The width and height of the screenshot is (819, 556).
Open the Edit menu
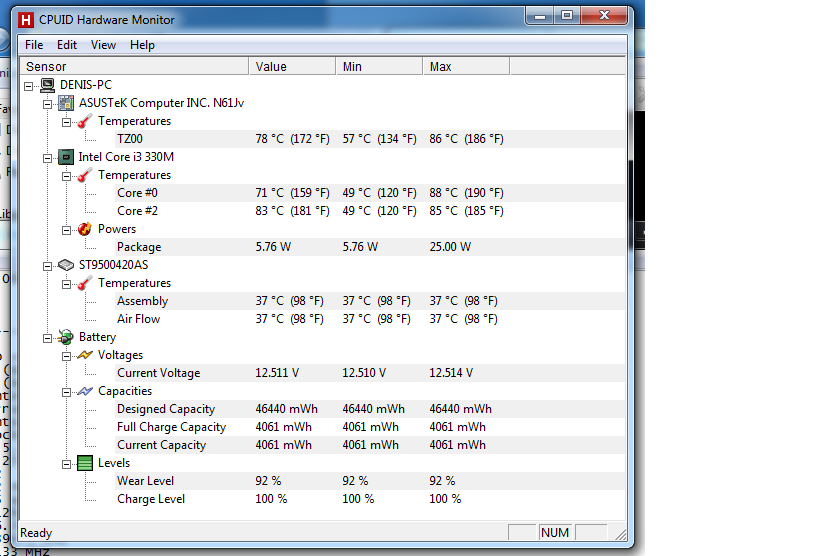coord(67,45)
